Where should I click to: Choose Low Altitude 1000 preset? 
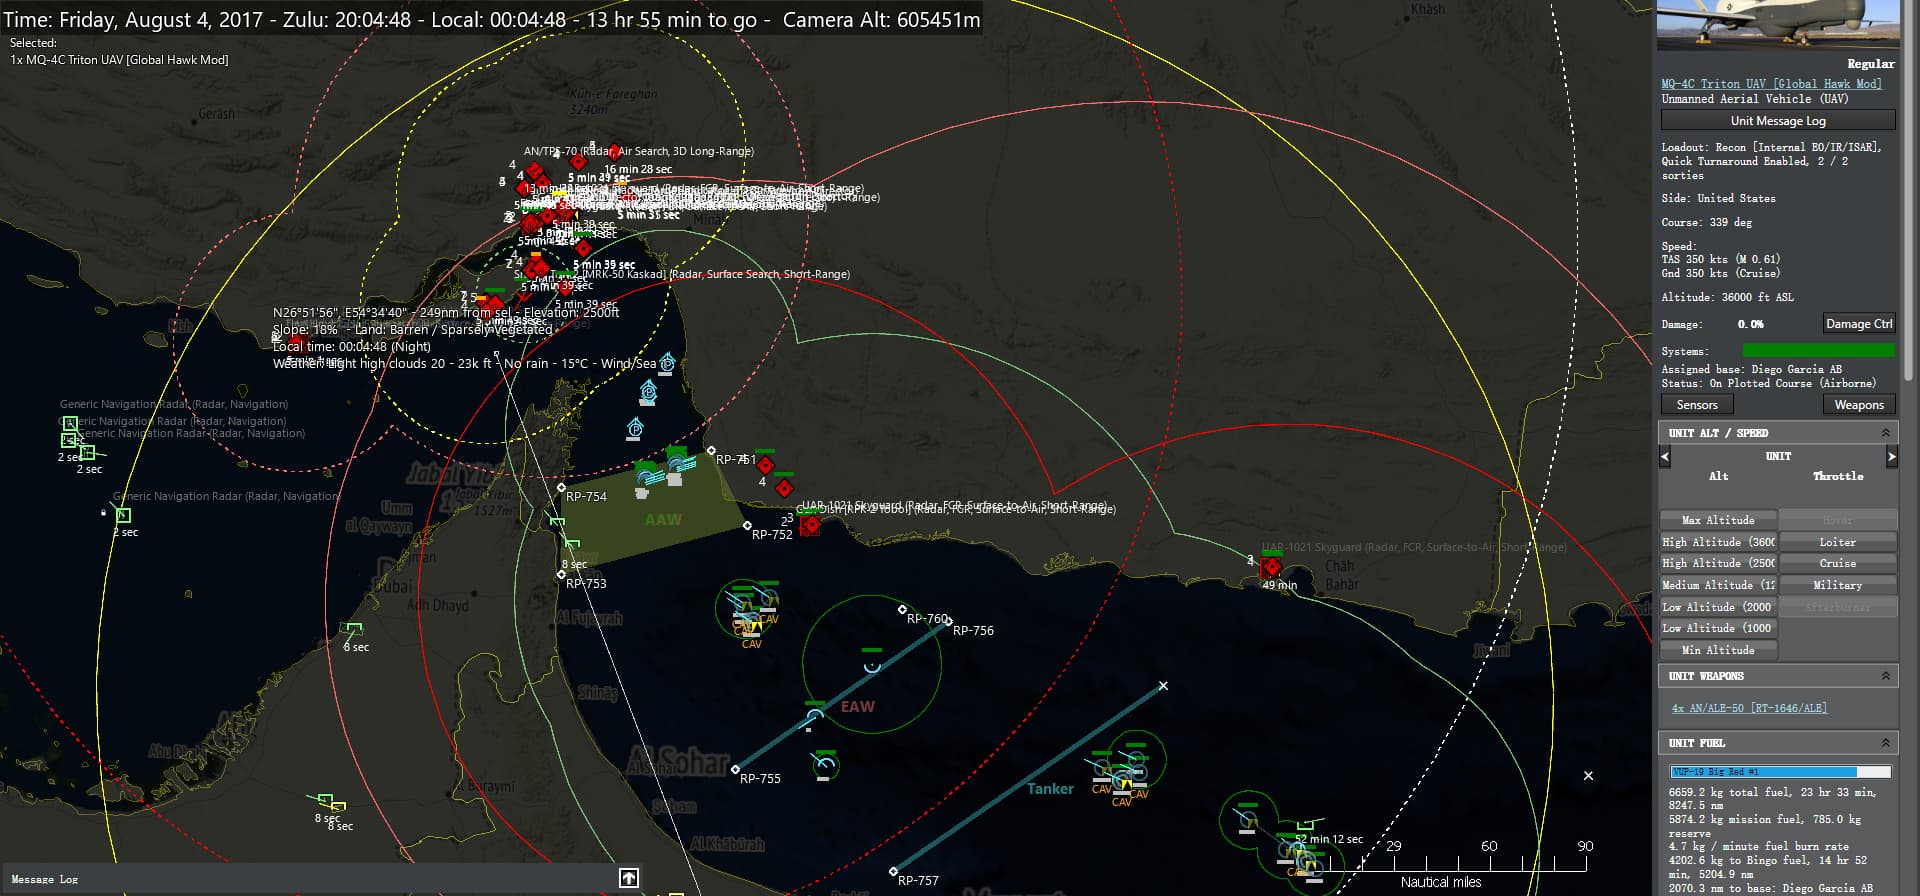point(1718,628)
